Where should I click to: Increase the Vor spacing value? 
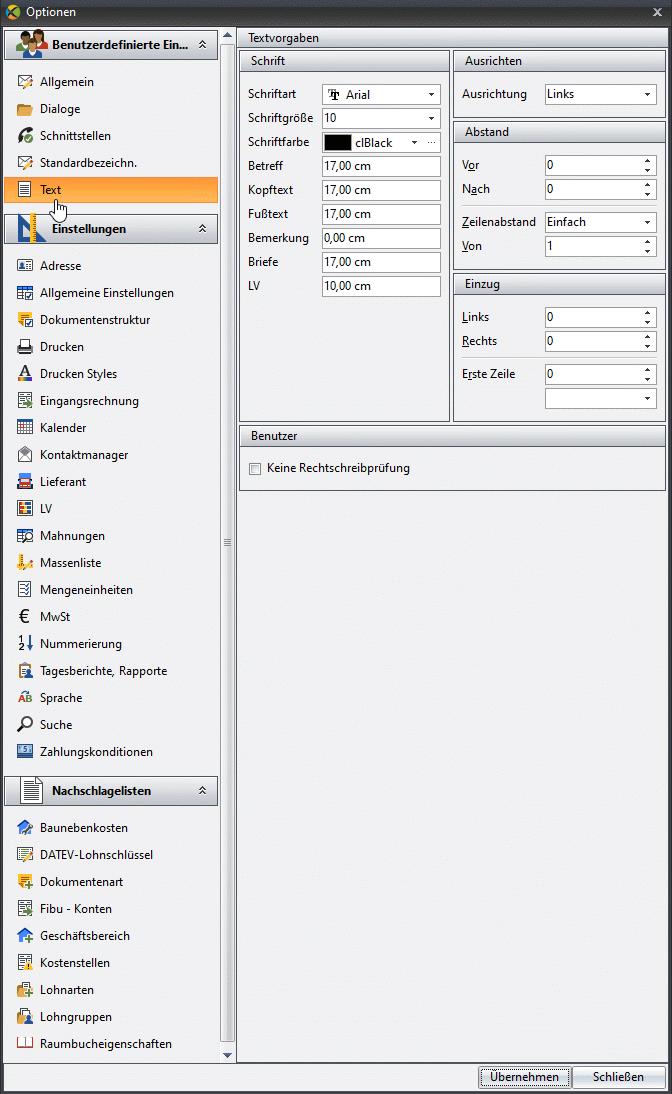[648, 160]
